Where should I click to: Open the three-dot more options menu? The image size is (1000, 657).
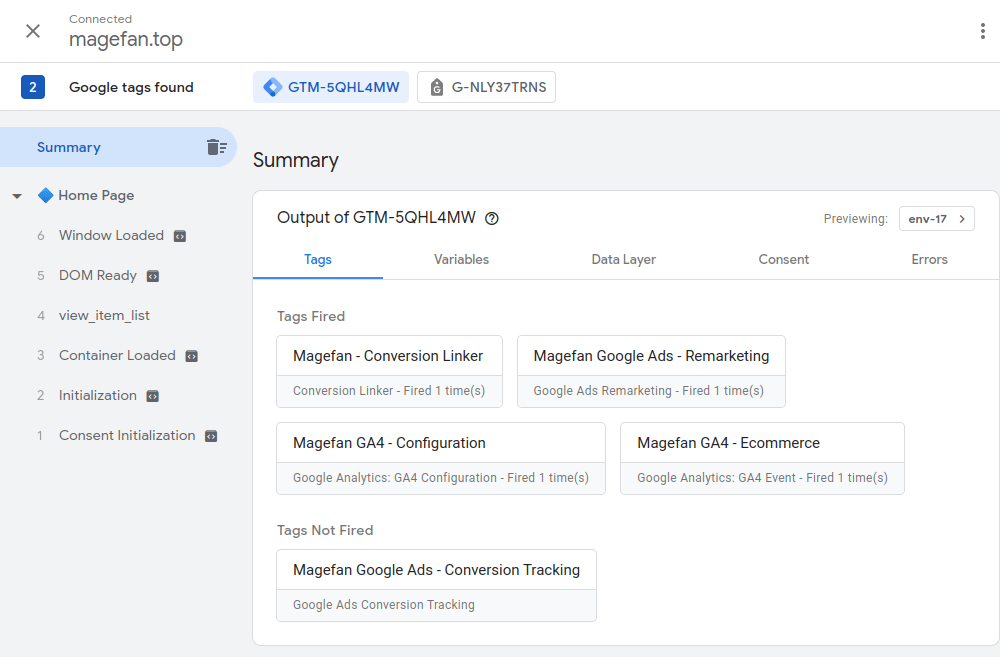coord(982,31)
